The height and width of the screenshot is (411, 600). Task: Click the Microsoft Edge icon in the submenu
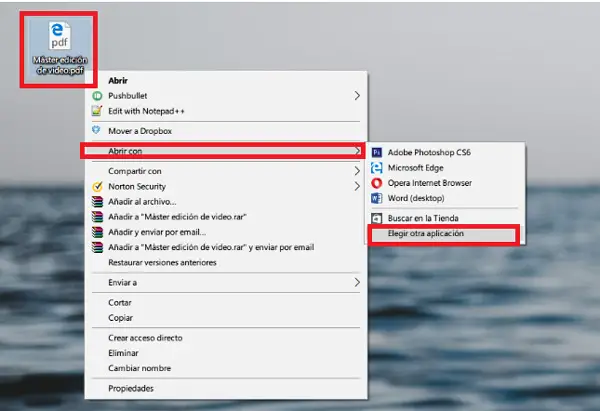[377, 168]
